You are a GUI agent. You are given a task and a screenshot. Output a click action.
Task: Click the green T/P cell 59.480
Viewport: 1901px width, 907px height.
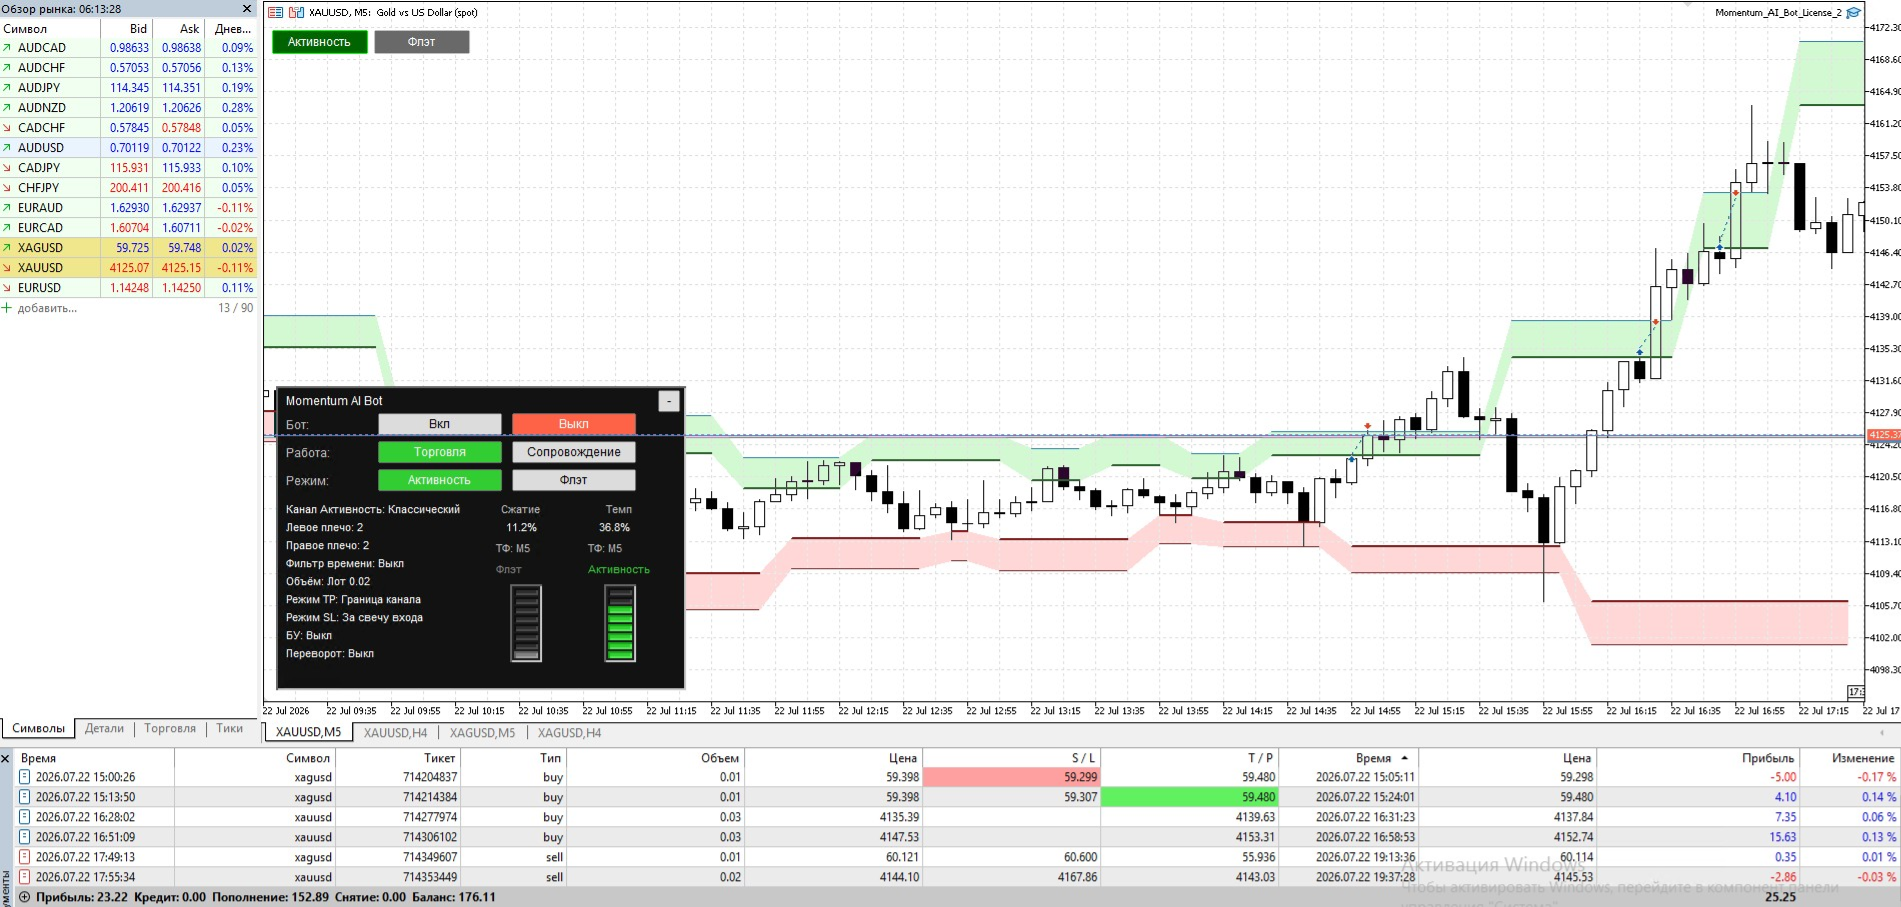[x=1189, y=797]
